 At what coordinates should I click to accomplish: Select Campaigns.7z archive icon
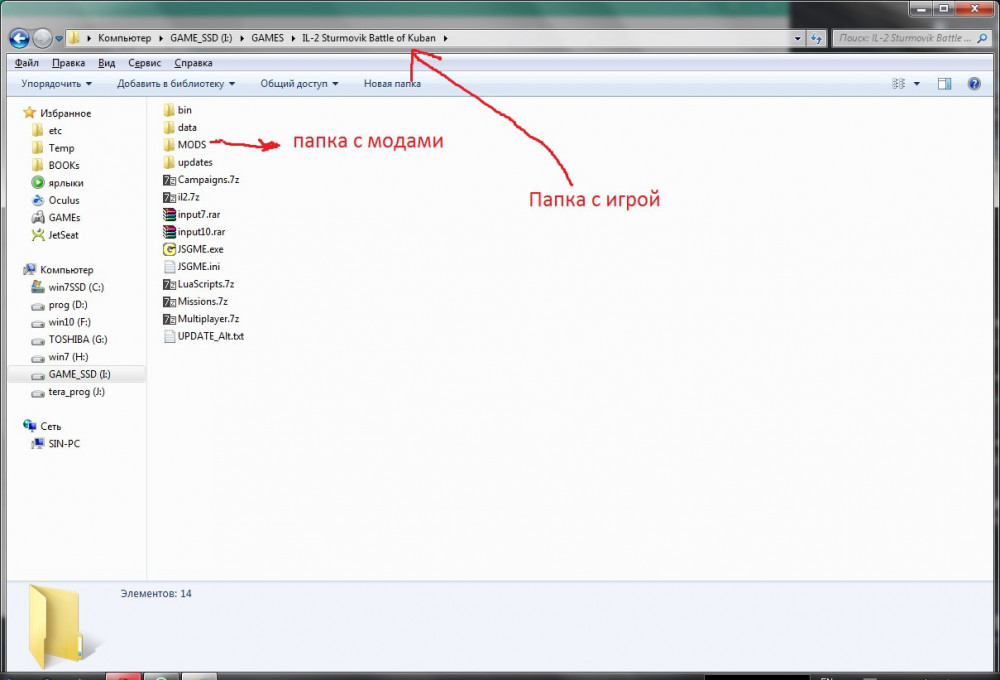(x=169, y=180)
